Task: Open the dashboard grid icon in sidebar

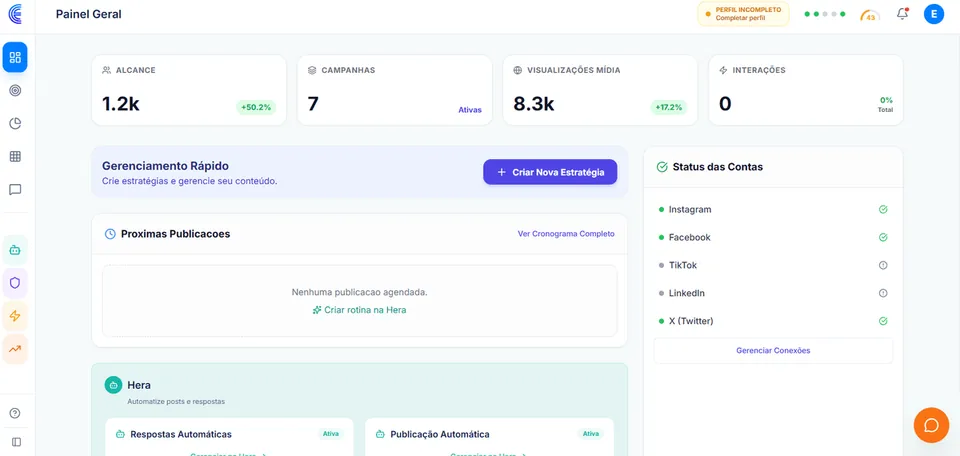Action: tap(15, 58)
